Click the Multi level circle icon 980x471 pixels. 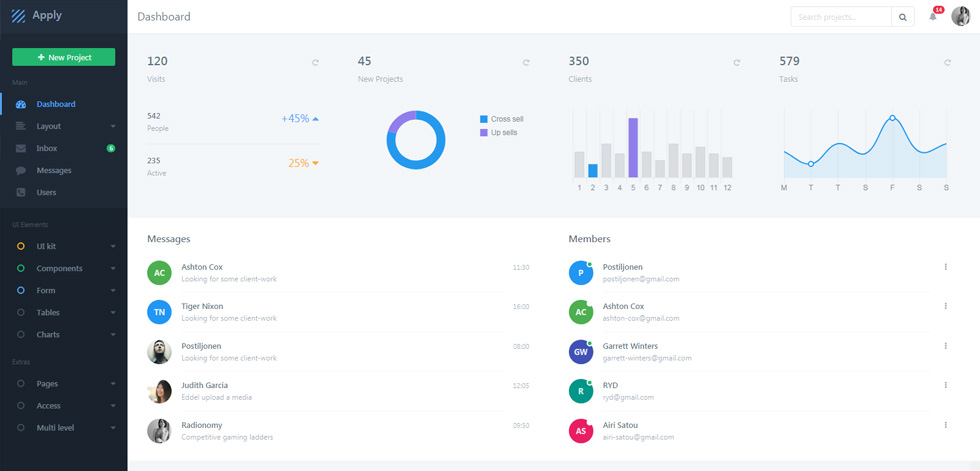(x=21, y=428)
